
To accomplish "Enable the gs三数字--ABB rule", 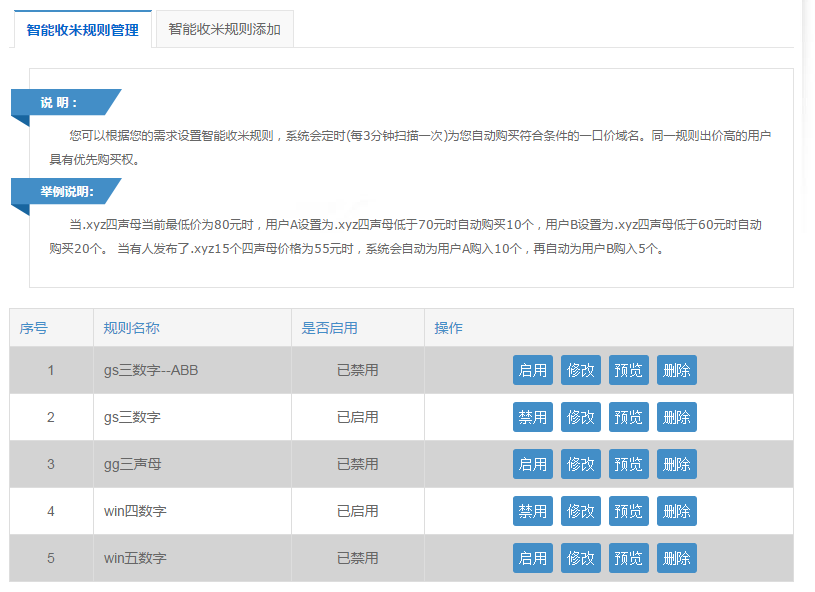I will coord(532,370).
